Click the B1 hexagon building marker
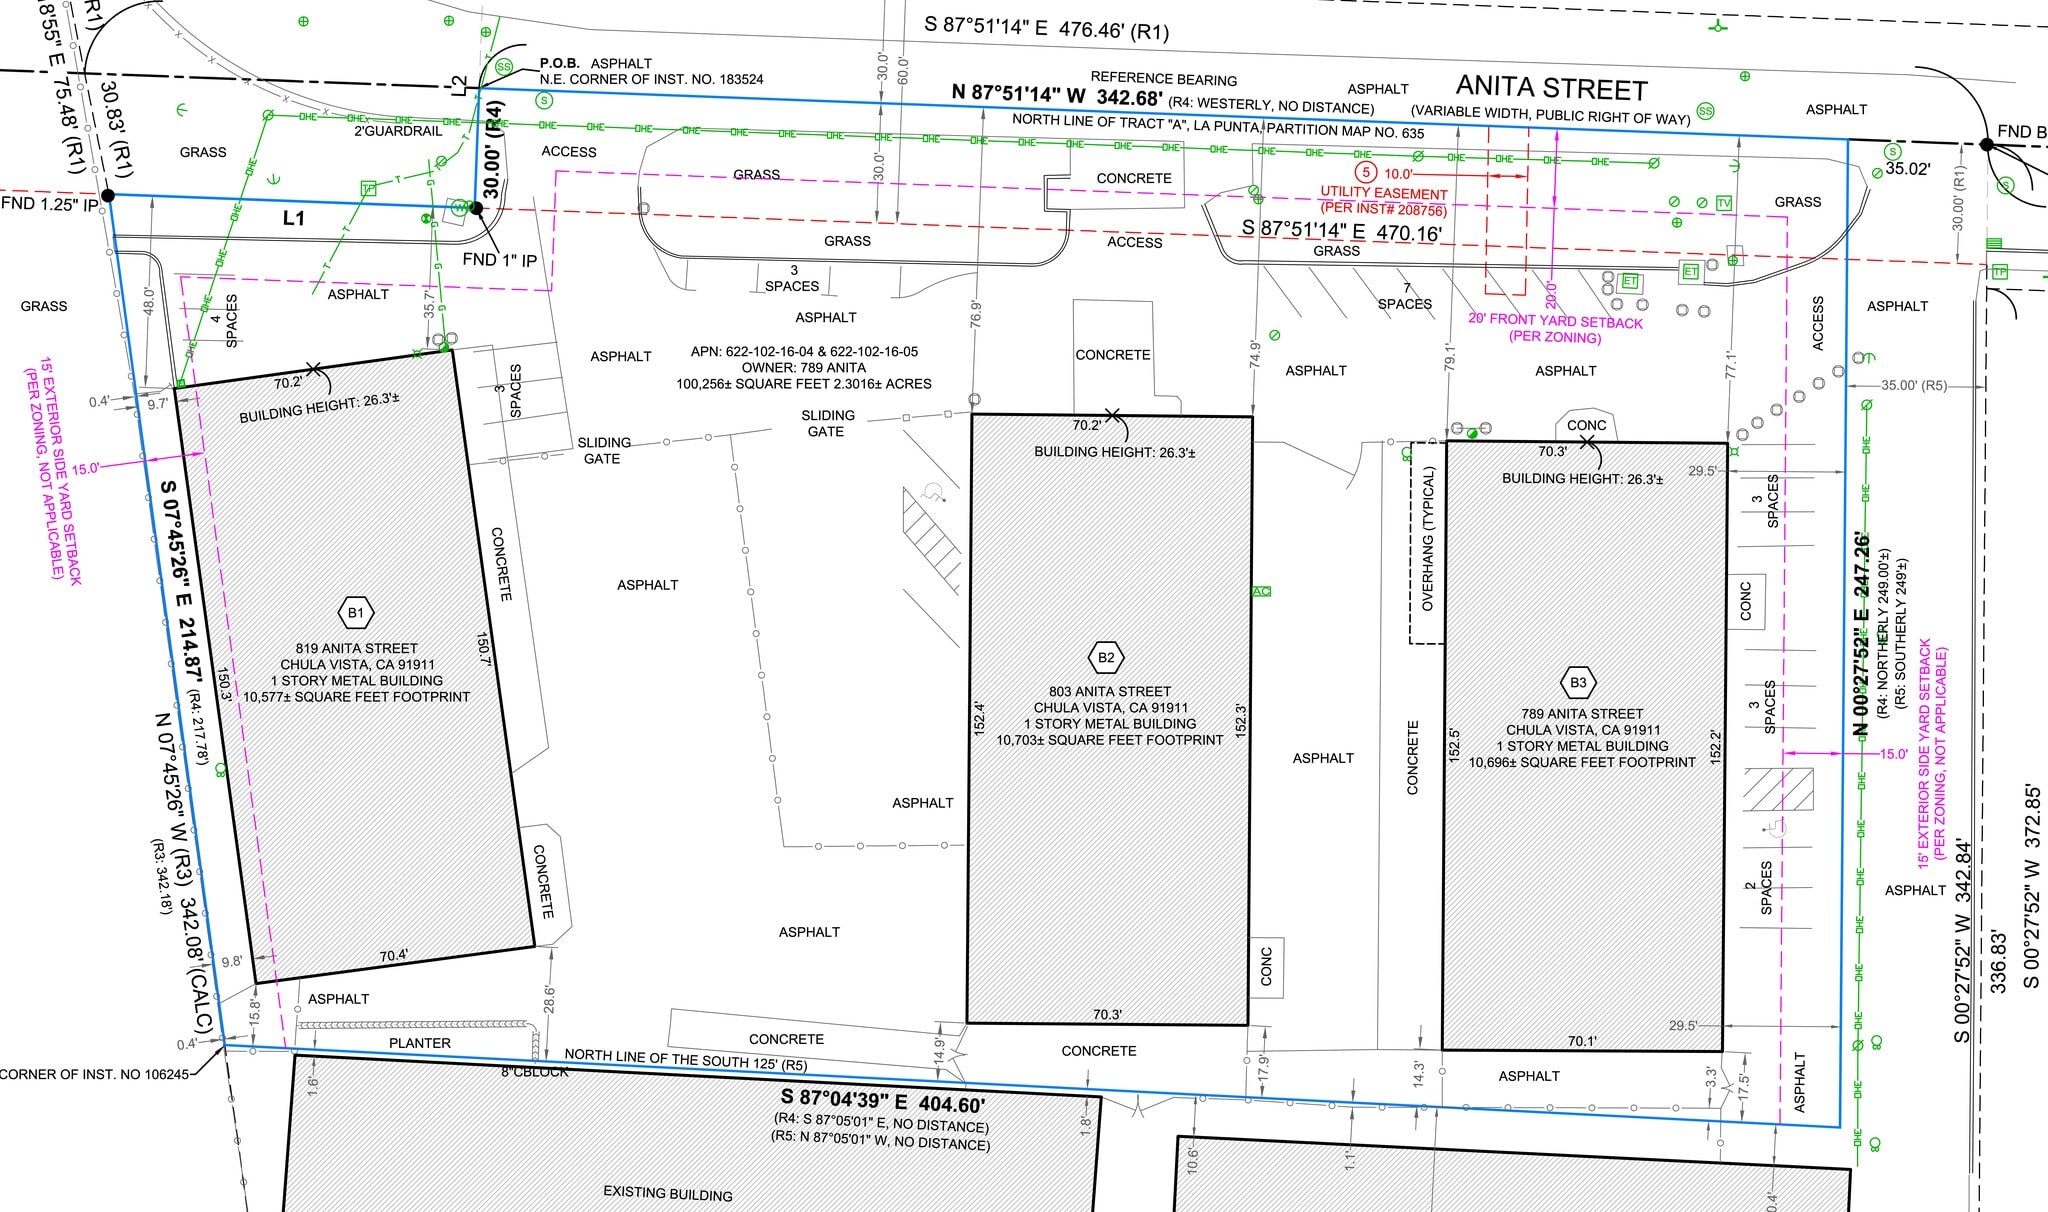Screen dimensions: 2048x1212 coord(356,613)
